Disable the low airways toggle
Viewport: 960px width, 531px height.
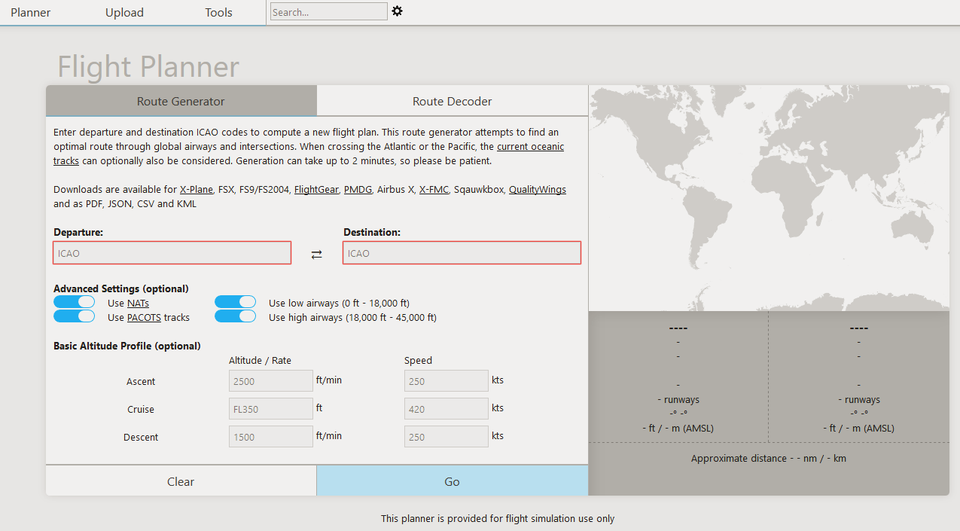[235, 302]
